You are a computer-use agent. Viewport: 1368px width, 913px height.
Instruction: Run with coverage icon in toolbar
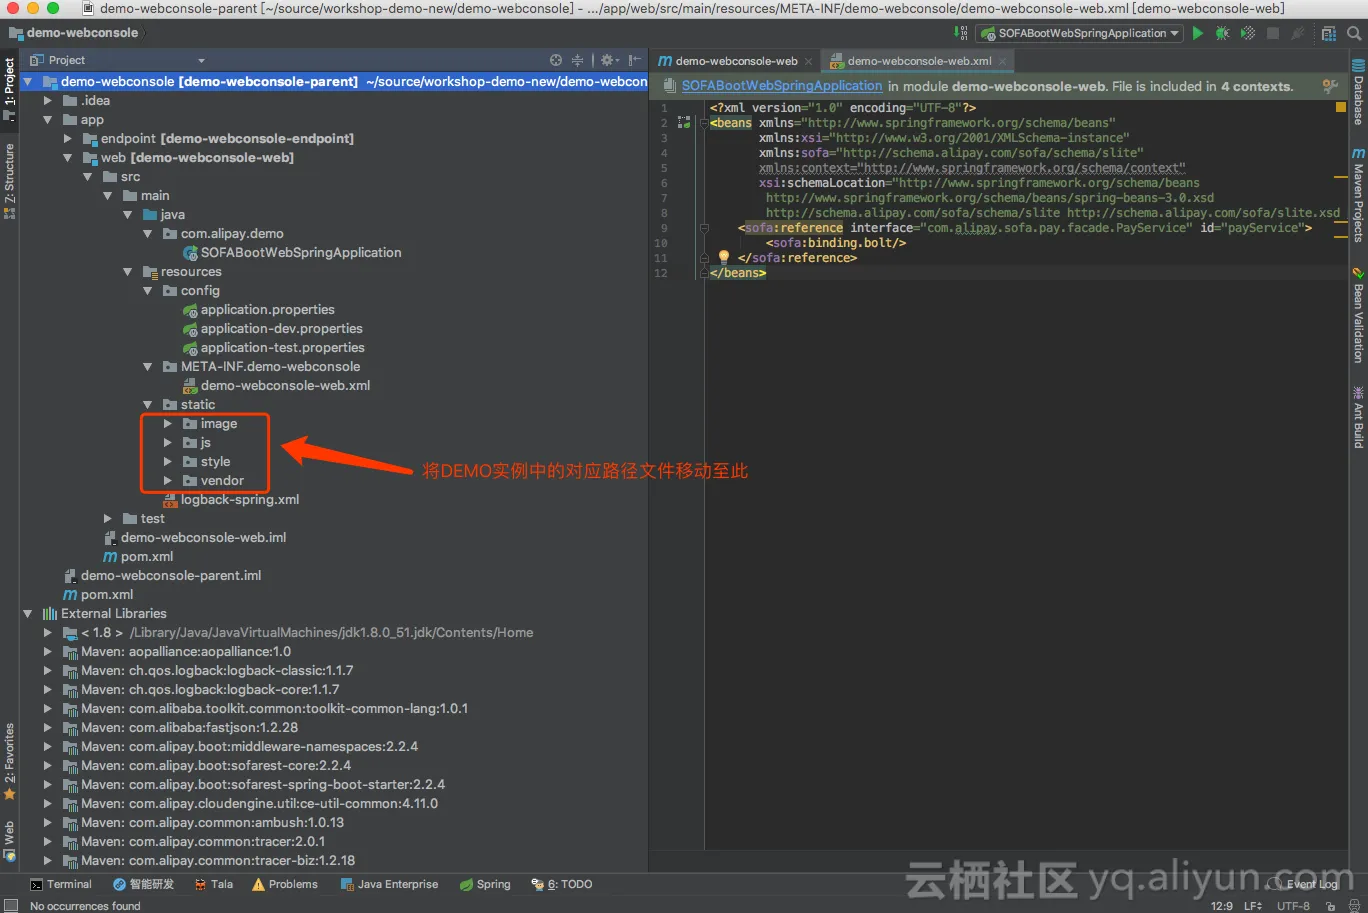tap(1247, 33)
